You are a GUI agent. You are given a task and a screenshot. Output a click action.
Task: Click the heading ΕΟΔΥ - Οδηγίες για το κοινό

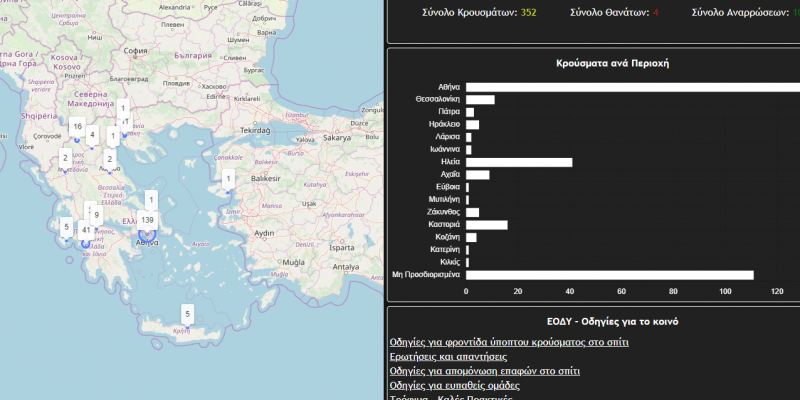coord(612,322)
